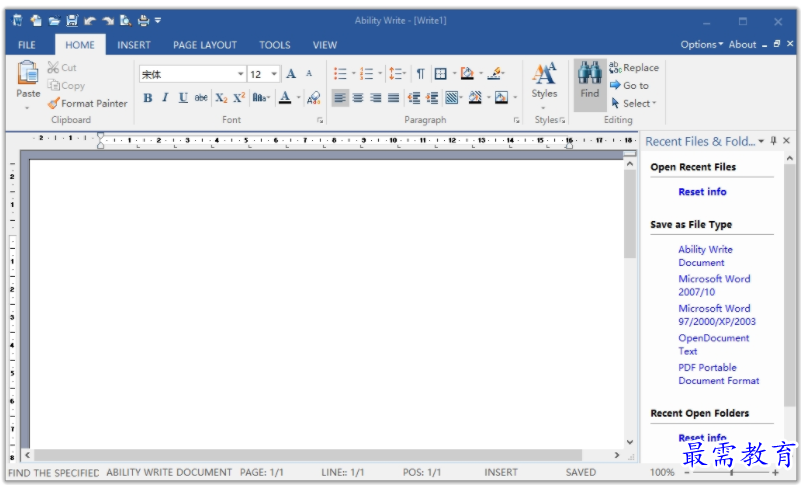
Task: Show paragraph marks with the pilcrow icon
Action: click(x=420, y=74)
